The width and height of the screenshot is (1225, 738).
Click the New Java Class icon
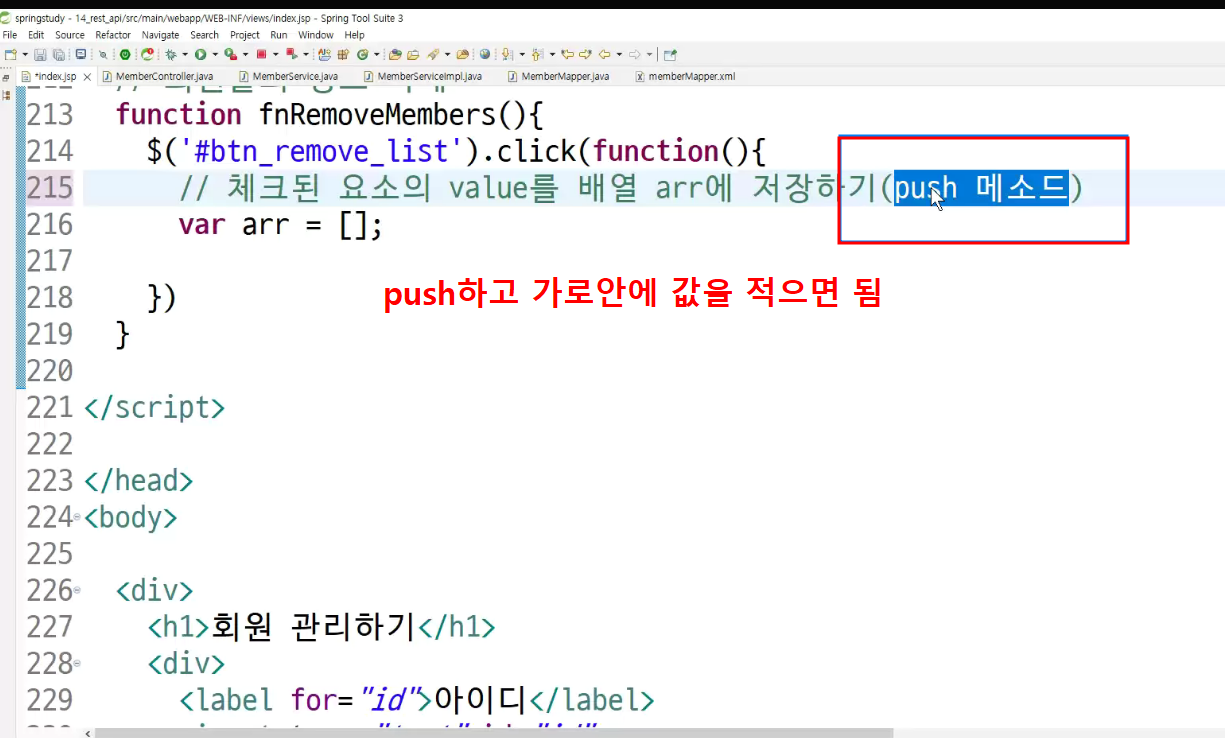361,54
